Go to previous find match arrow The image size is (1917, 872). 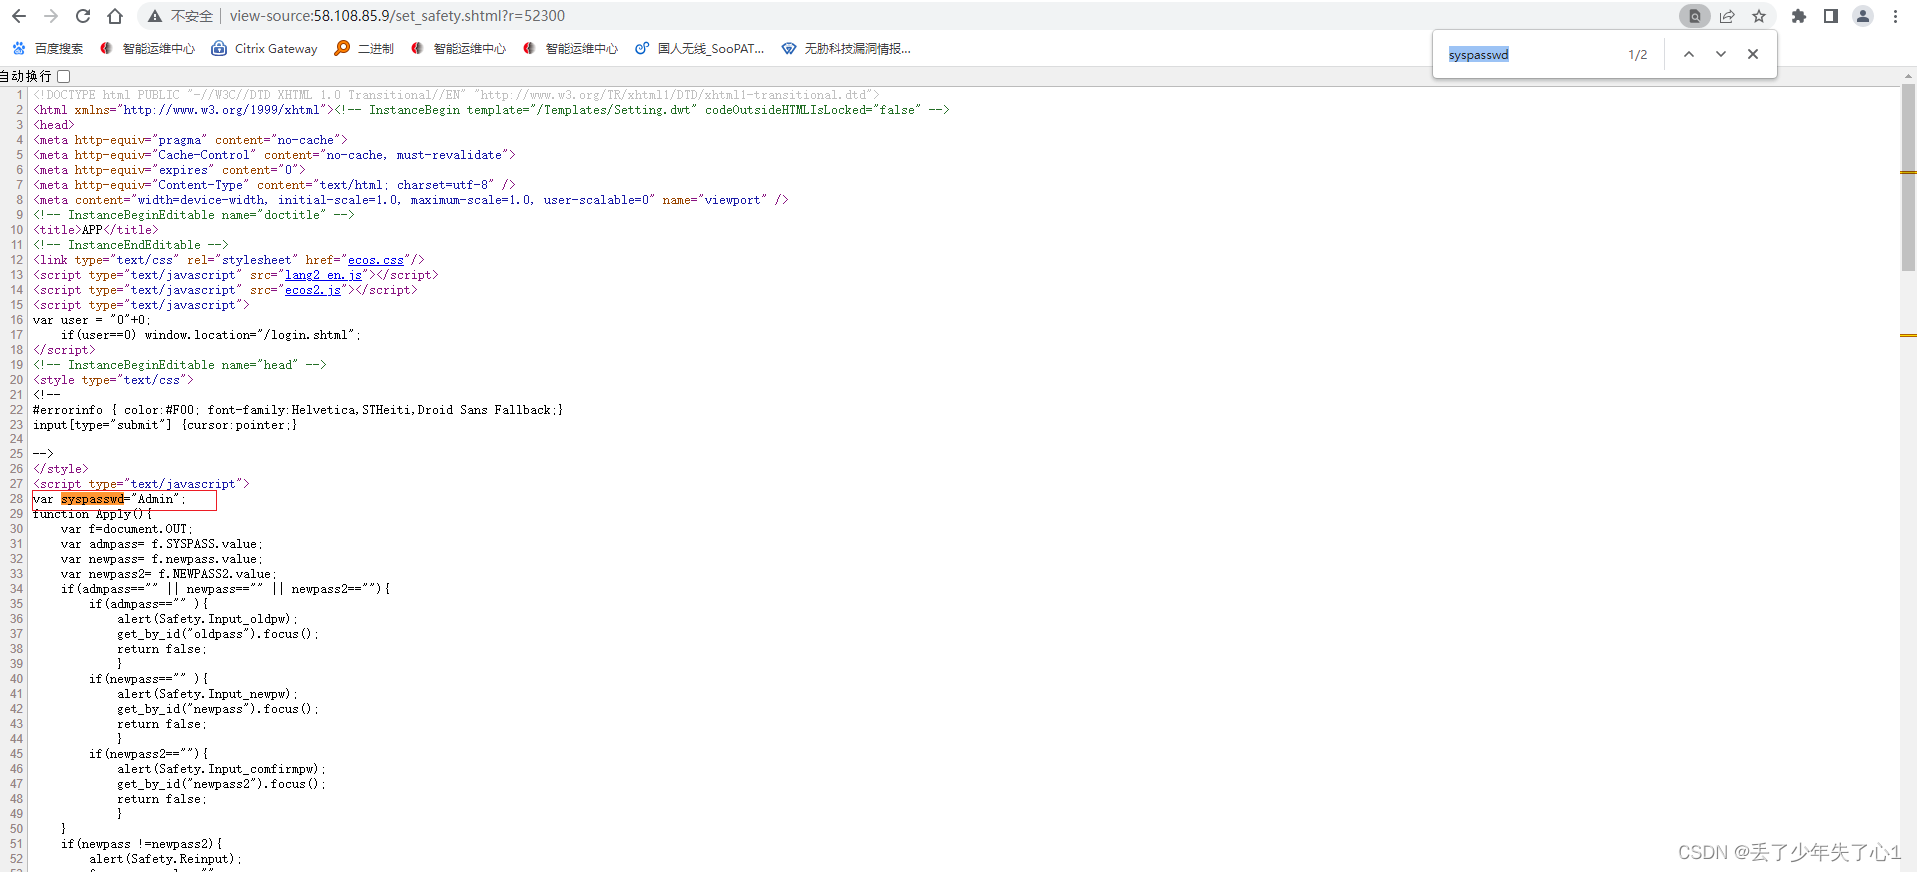coord(1688,54)
